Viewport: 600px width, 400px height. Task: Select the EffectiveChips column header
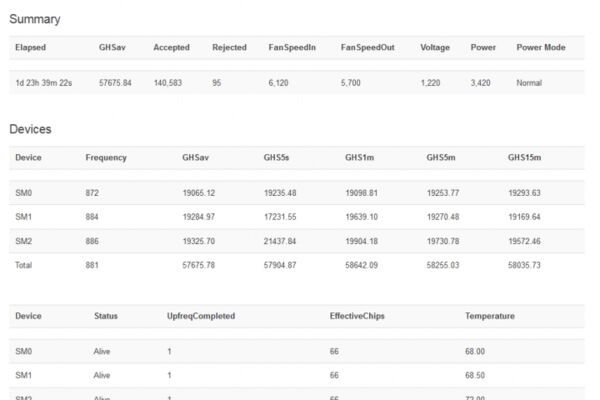click(x=357, y=316)
